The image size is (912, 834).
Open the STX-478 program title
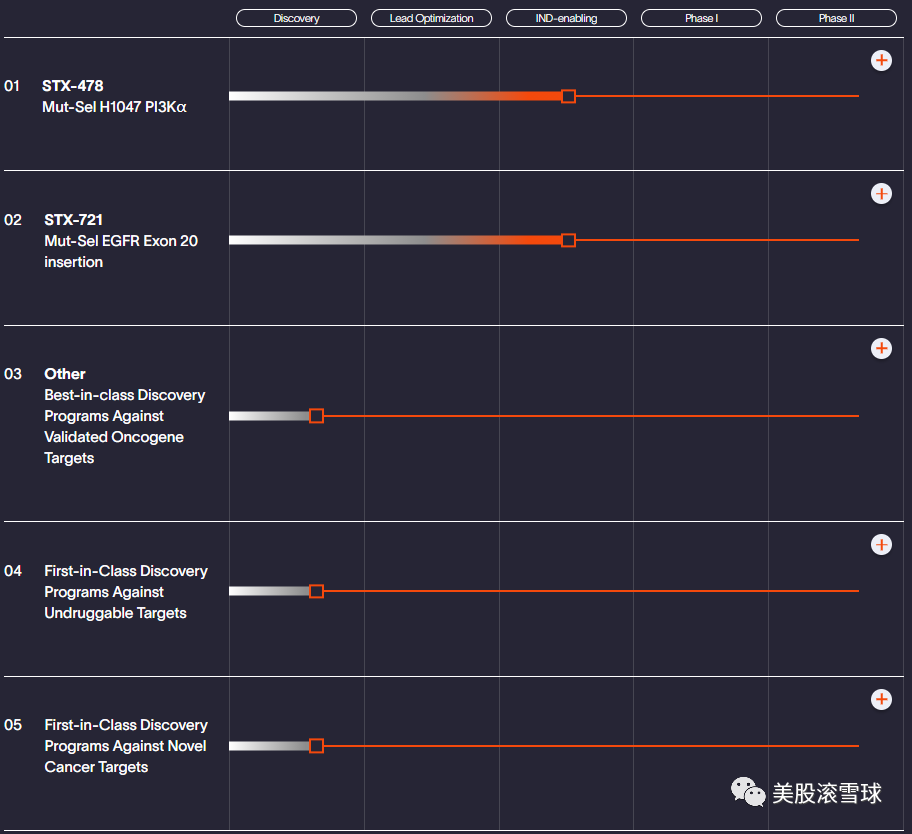(x=72, y=86)
